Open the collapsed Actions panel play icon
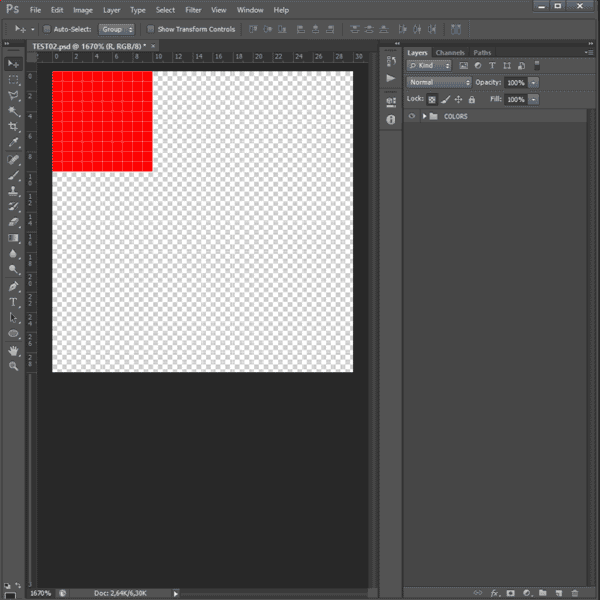Image resolution: width=600 pixels, height=600 pixels. click(x=391, y=78)
